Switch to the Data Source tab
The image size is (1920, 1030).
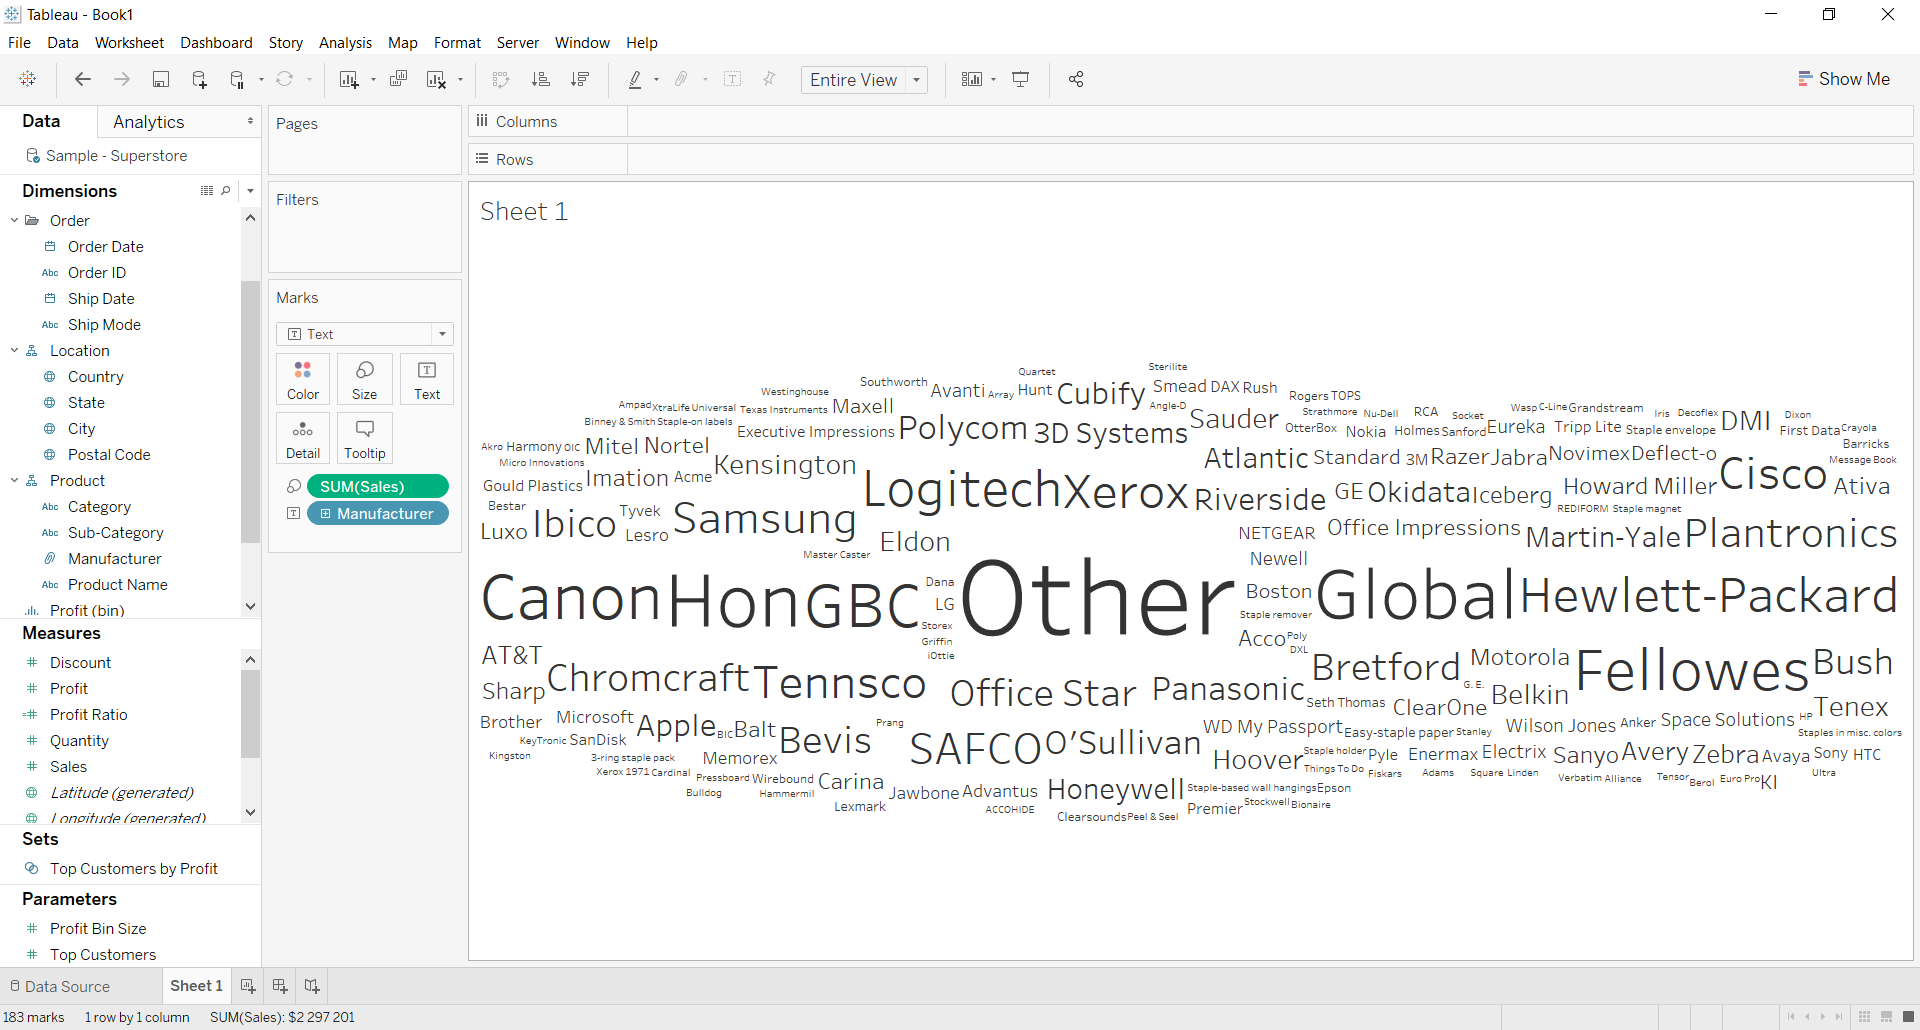tap(60, 986)
